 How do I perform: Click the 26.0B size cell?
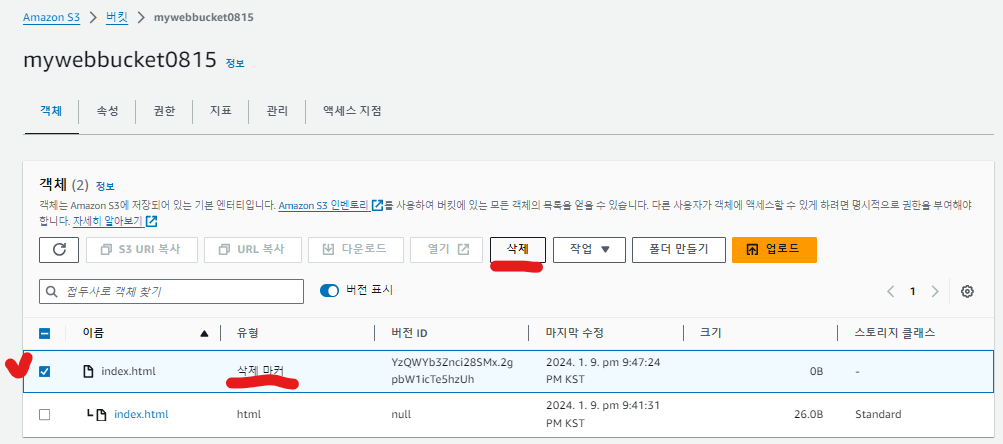[808, 415]
